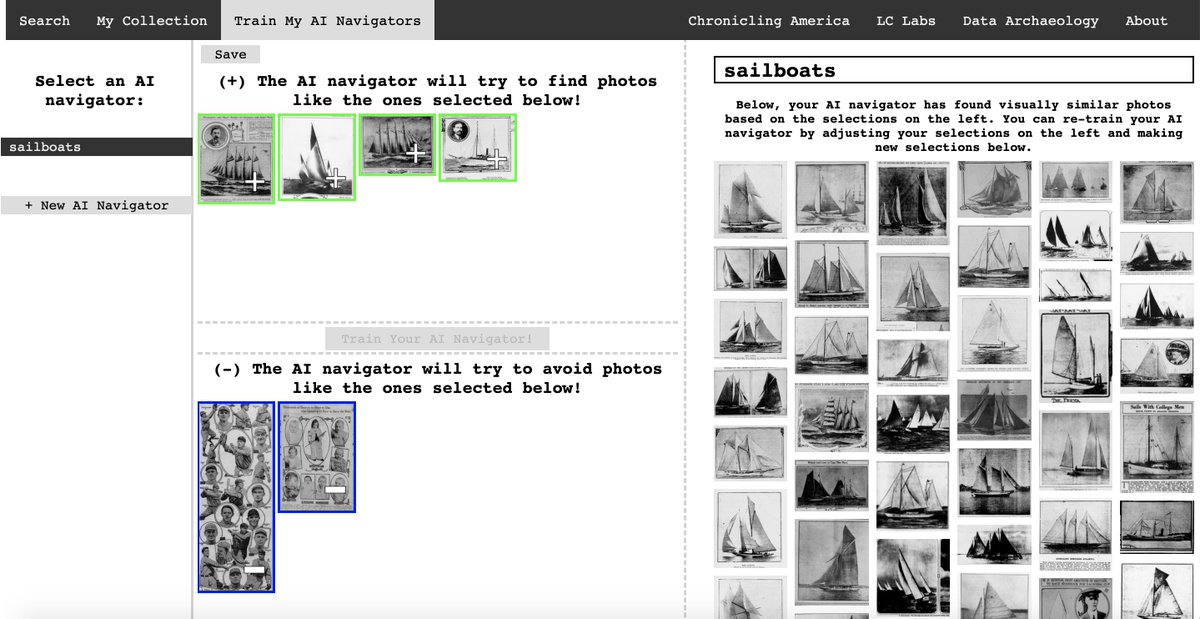The height and width of the screenshot is (619, 1200).
Task: Create a New AI Navigator
Action: pos(96,205)
